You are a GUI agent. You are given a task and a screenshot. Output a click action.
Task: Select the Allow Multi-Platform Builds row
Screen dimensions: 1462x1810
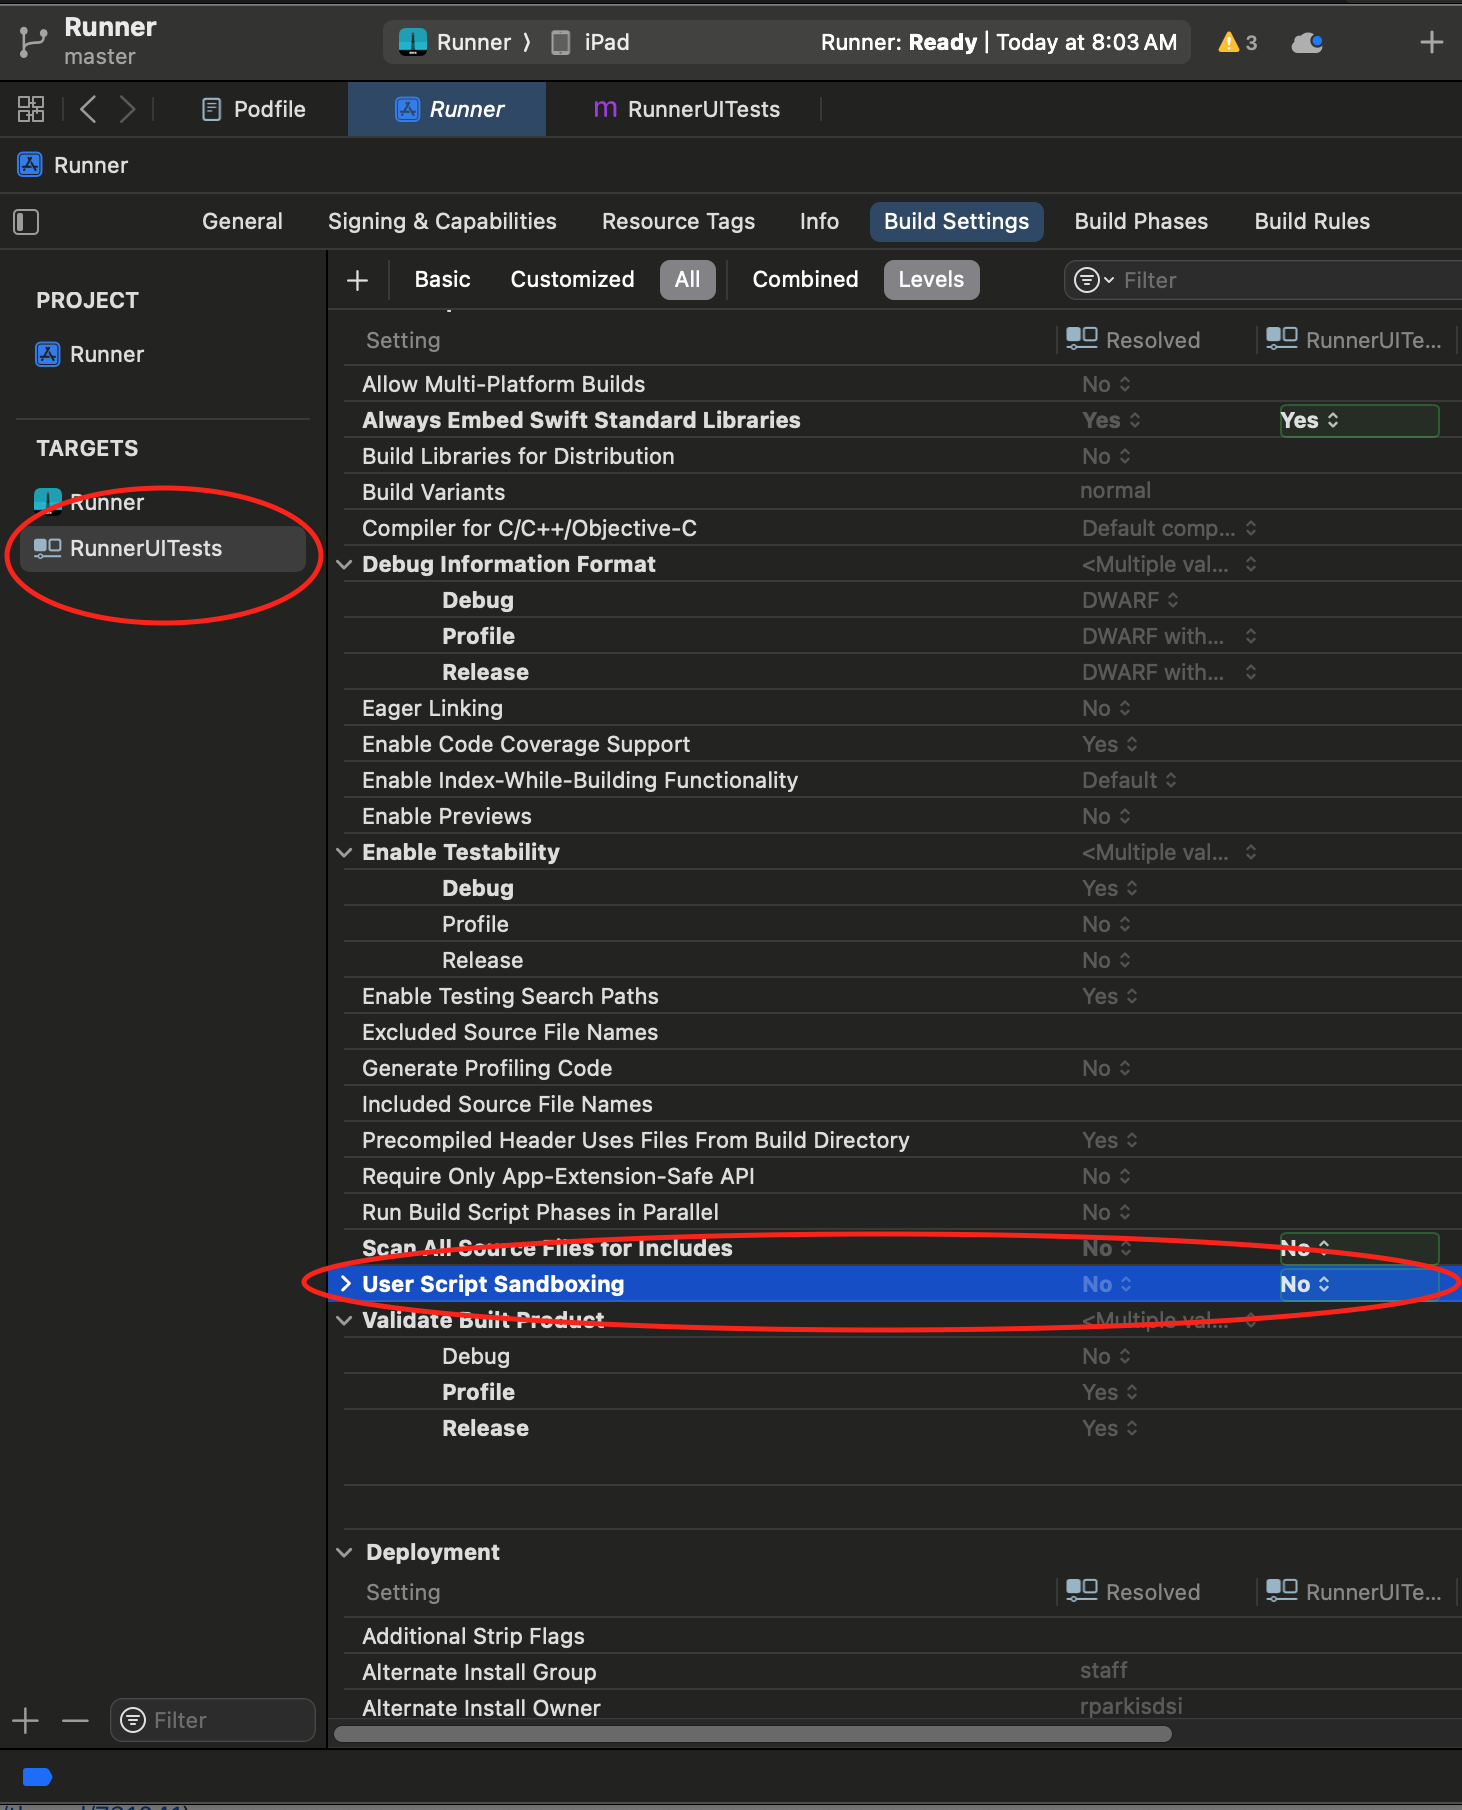pyautogui.click(x=902, y=384)
